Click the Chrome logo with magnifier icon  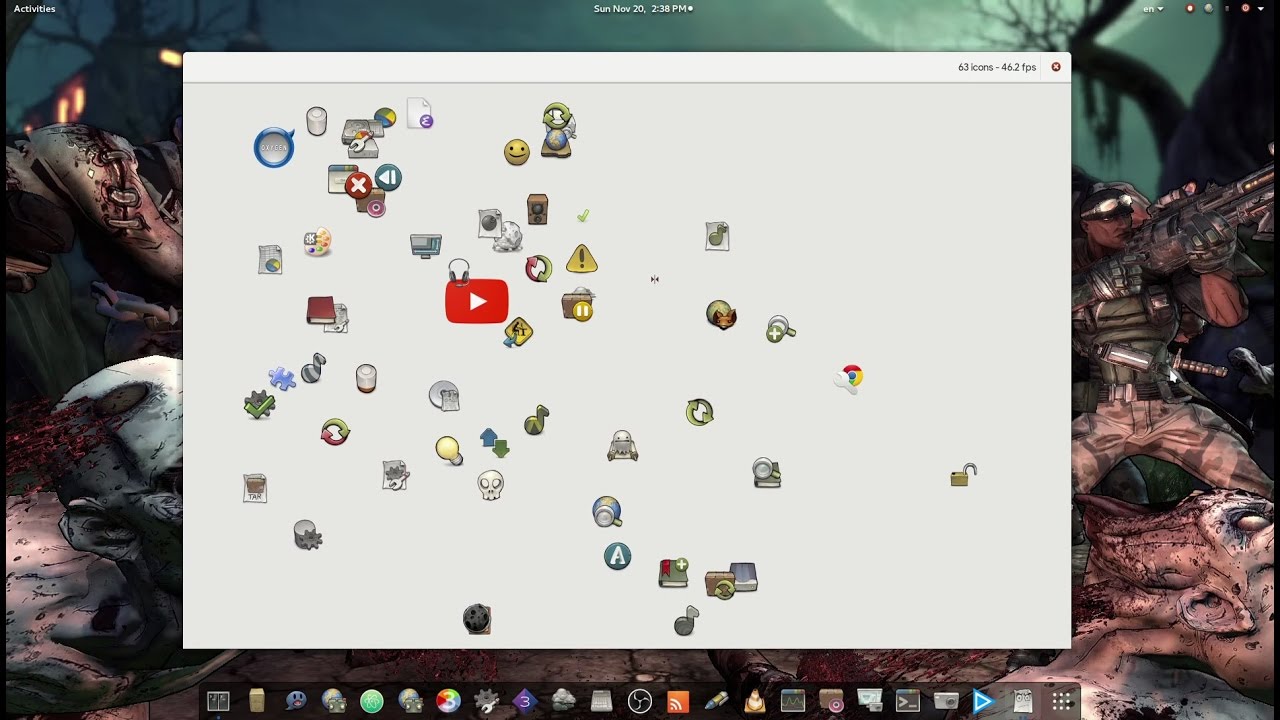[848, 378]
